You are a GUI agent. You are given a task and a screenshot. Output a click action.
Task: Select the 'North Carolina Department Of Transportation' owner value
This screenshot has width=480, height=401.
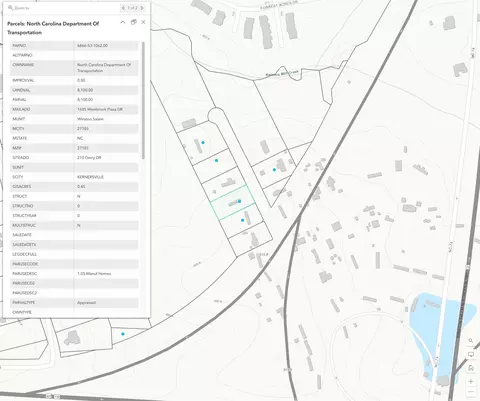(104, 68)
